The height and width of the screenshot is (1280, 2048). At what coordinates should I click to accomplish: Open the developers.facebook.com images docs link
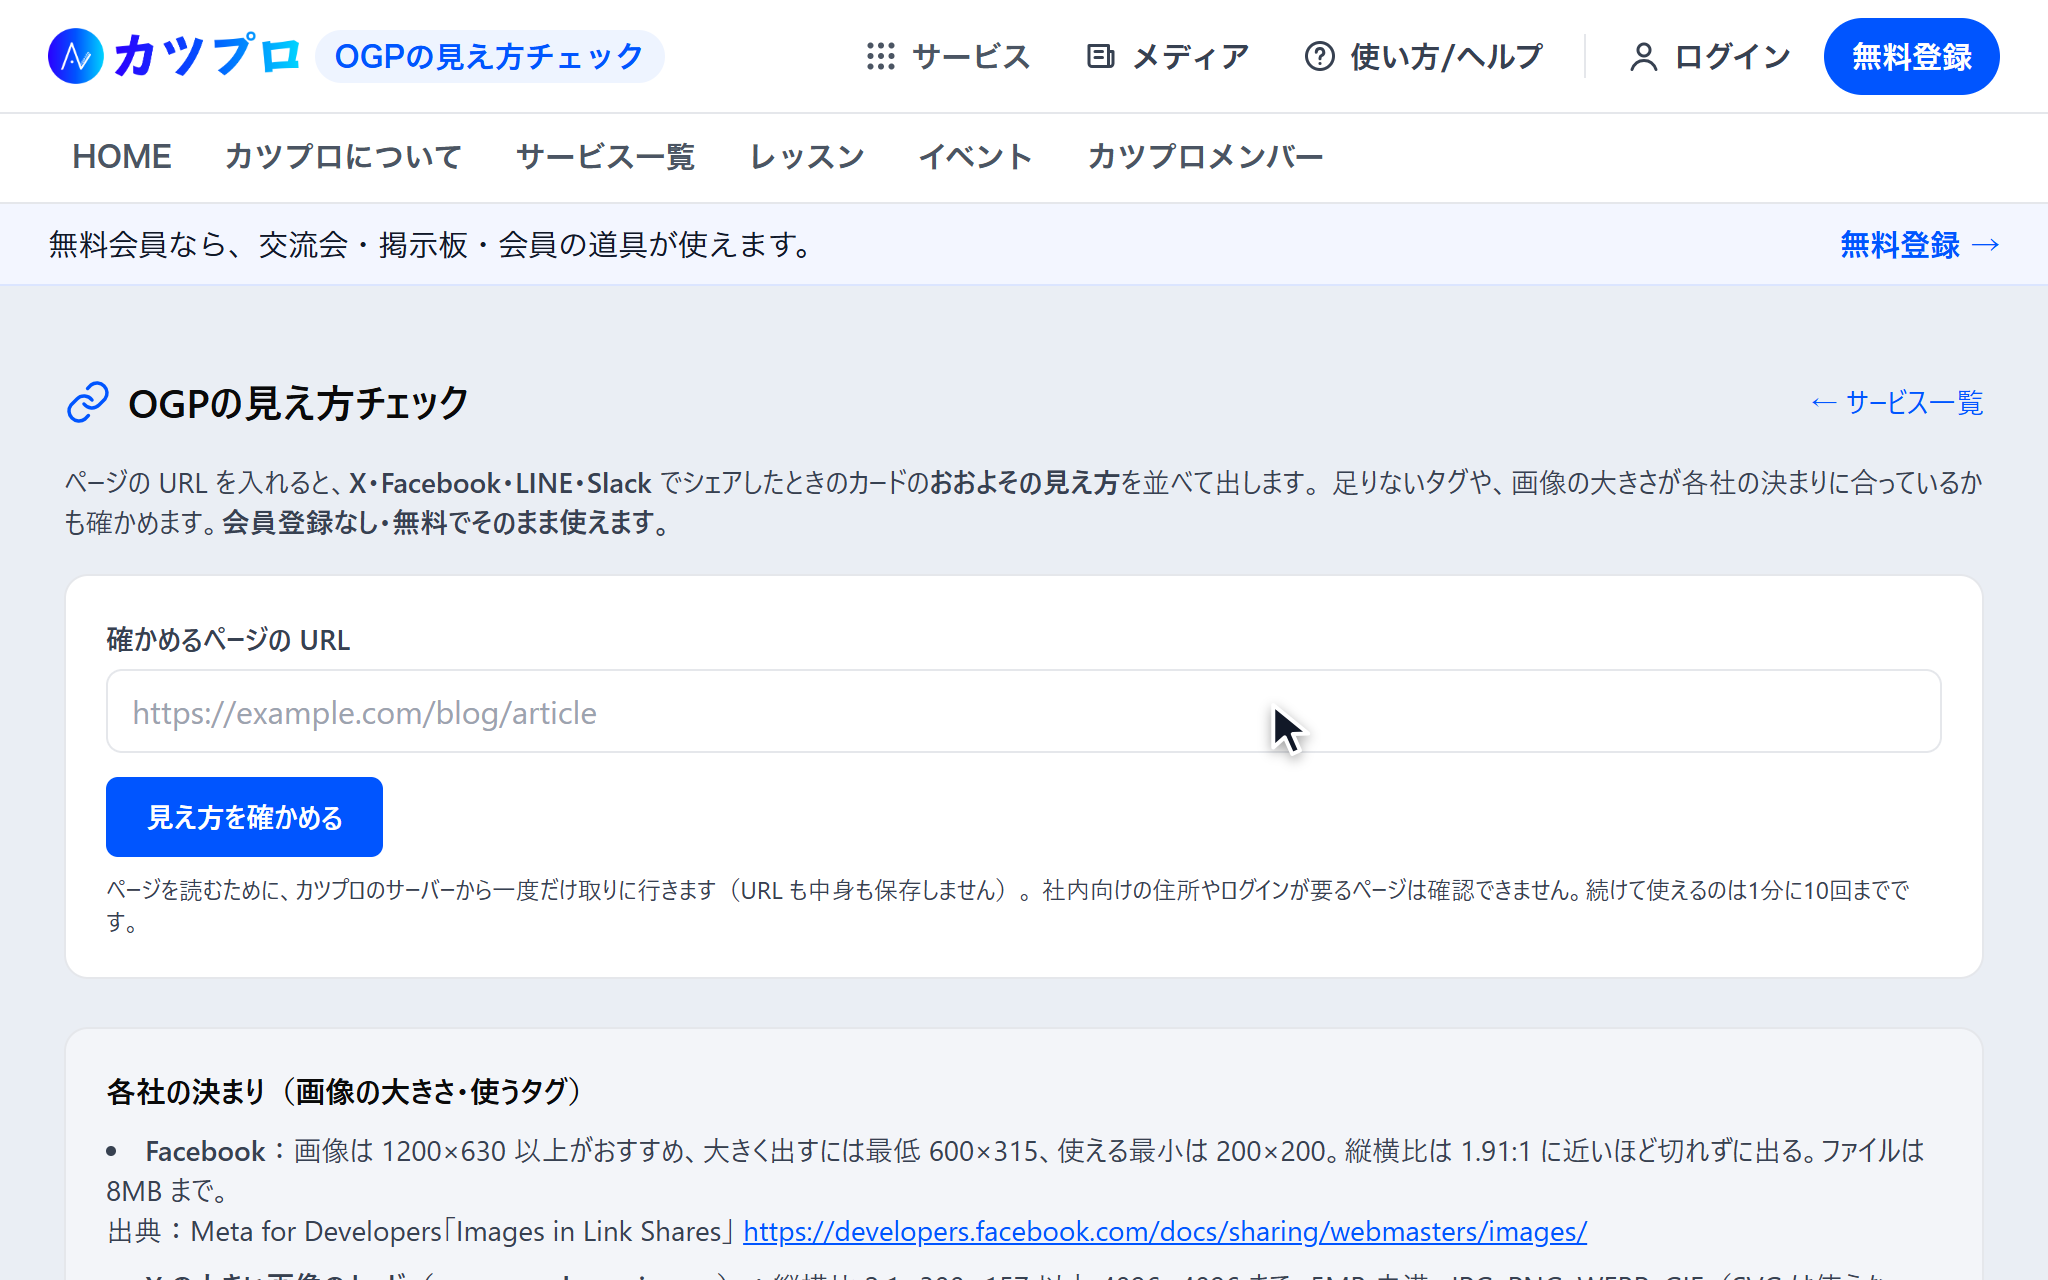(x=1165, y=1231)
